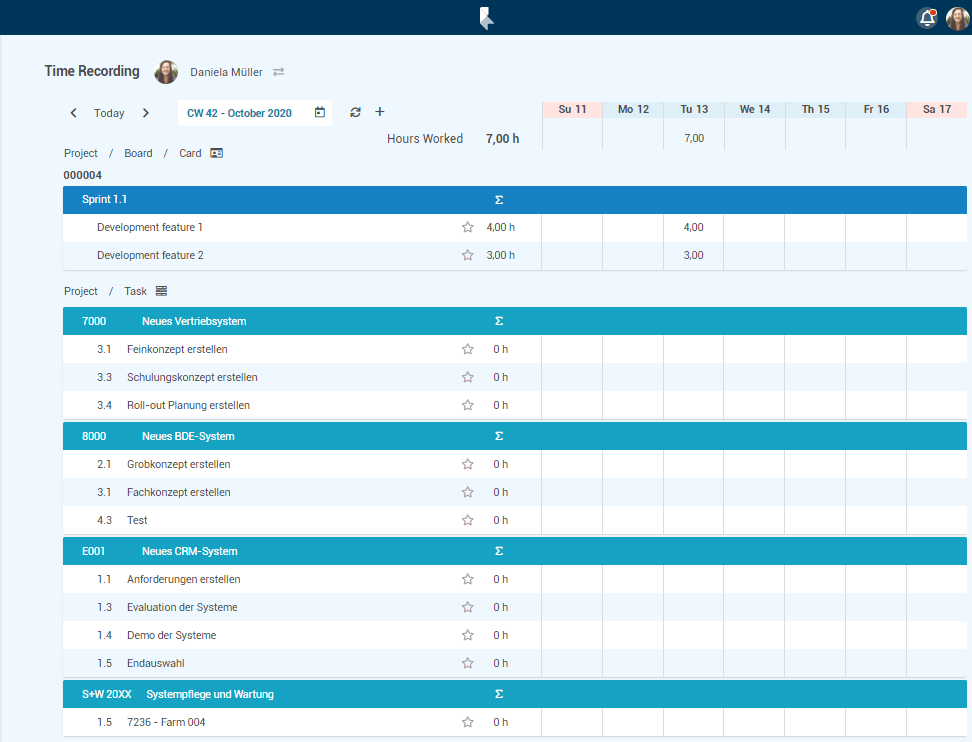972x742 pixels.
Task: Click the sigma icon in Neues BDE-System row
Action: coord(499,436)
